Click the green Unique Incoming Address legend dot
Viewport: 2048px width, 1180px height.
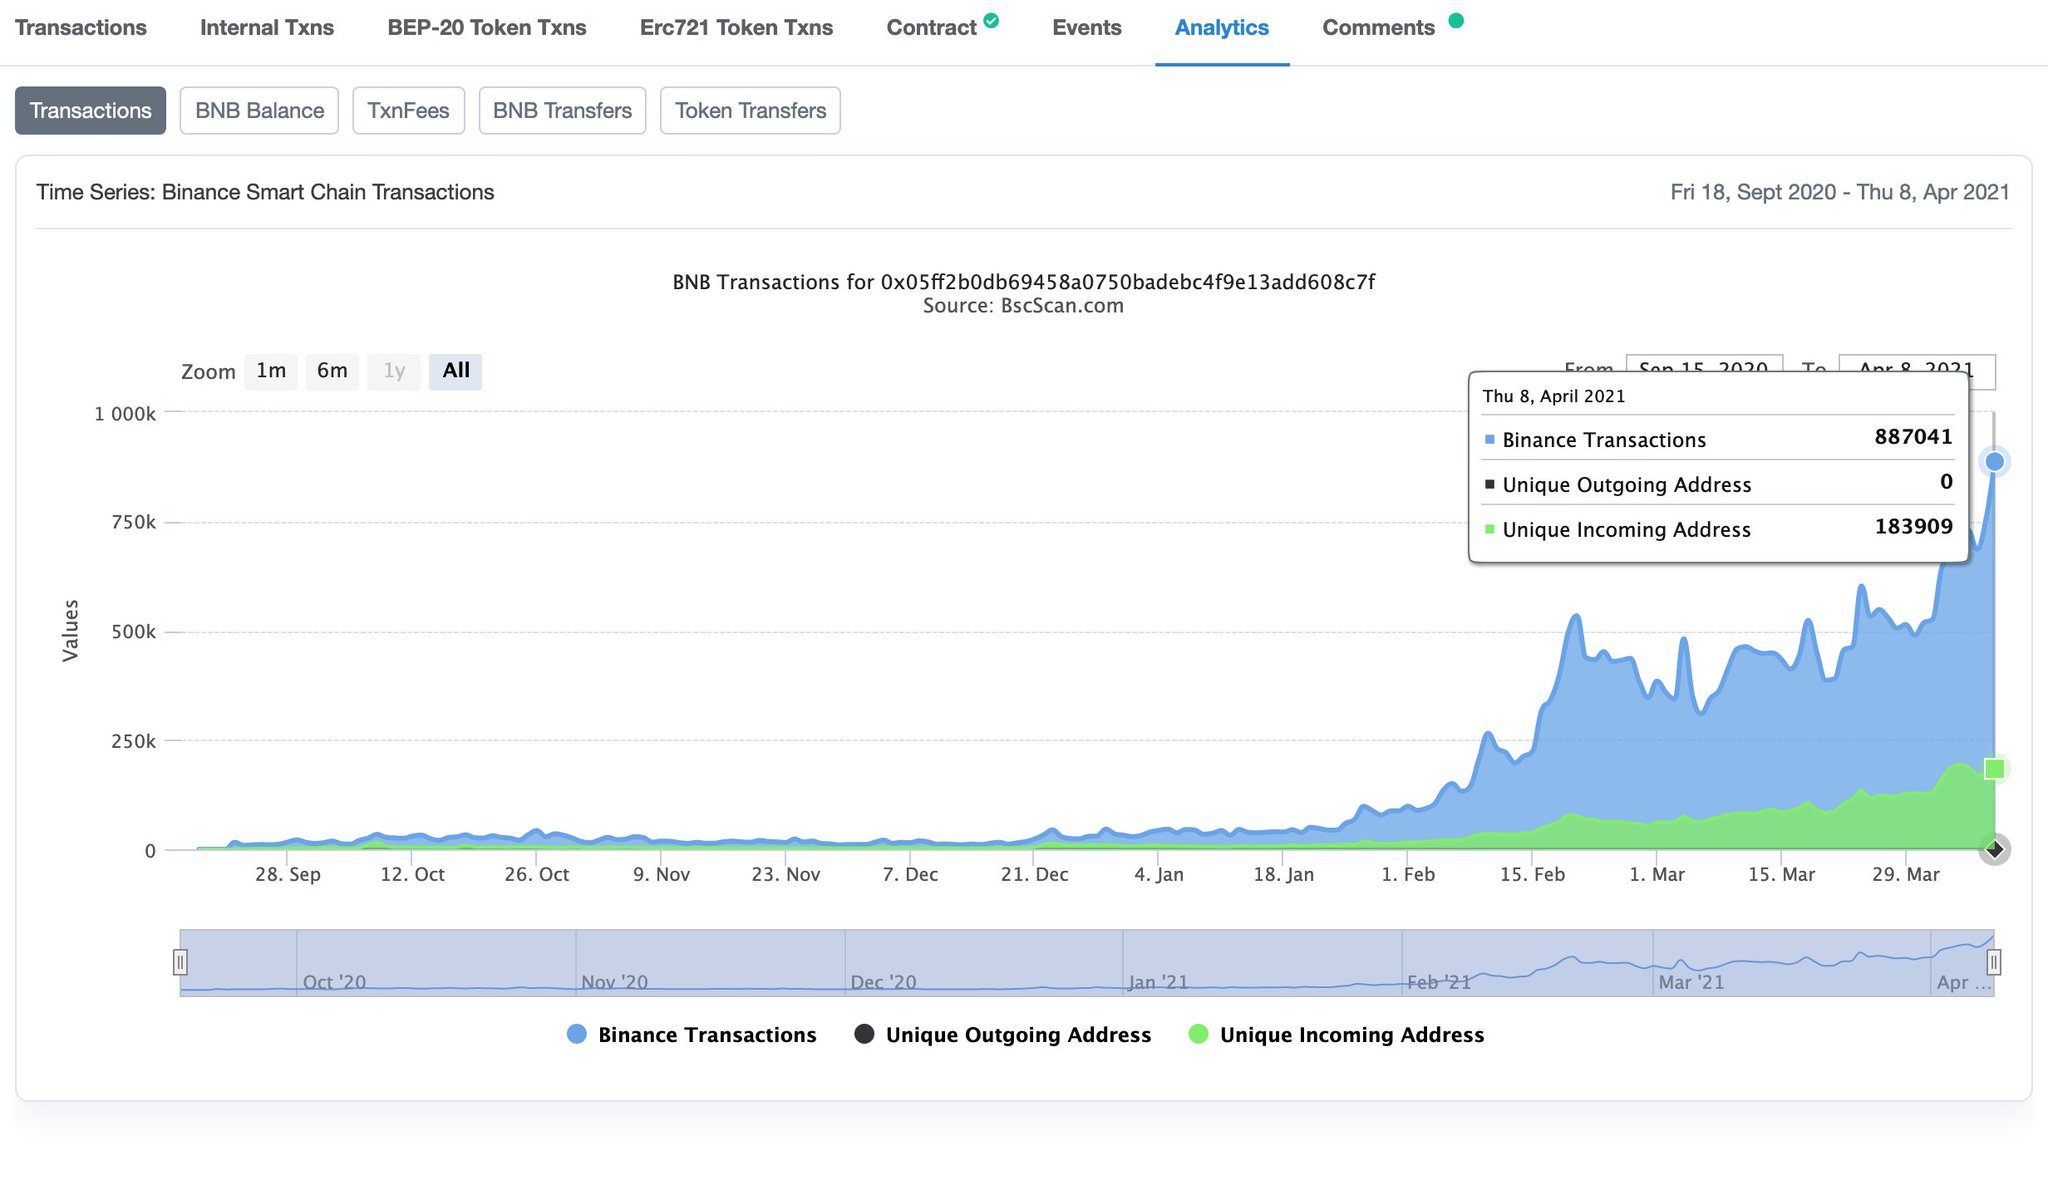pos(1198,1034)
